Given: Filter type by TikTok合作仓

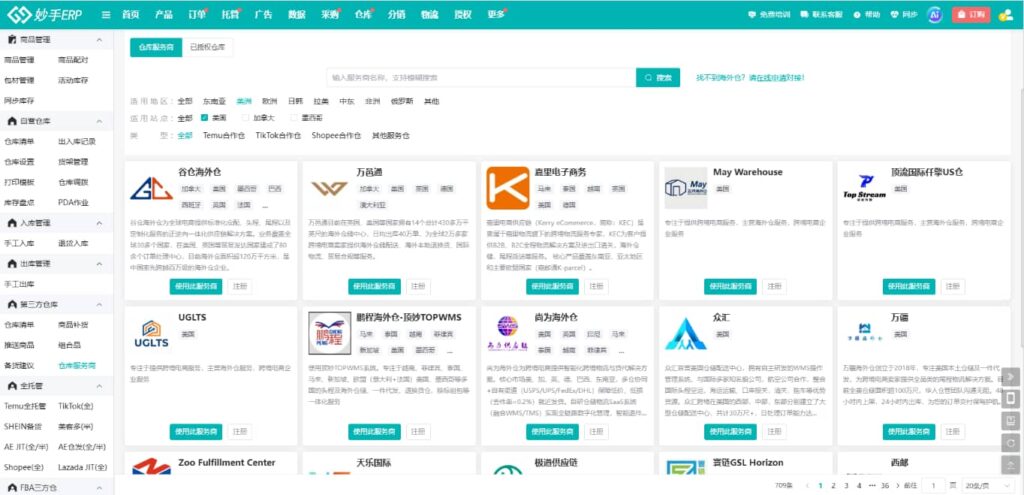Looking at the screenshot, I should (x=278, y=136).
